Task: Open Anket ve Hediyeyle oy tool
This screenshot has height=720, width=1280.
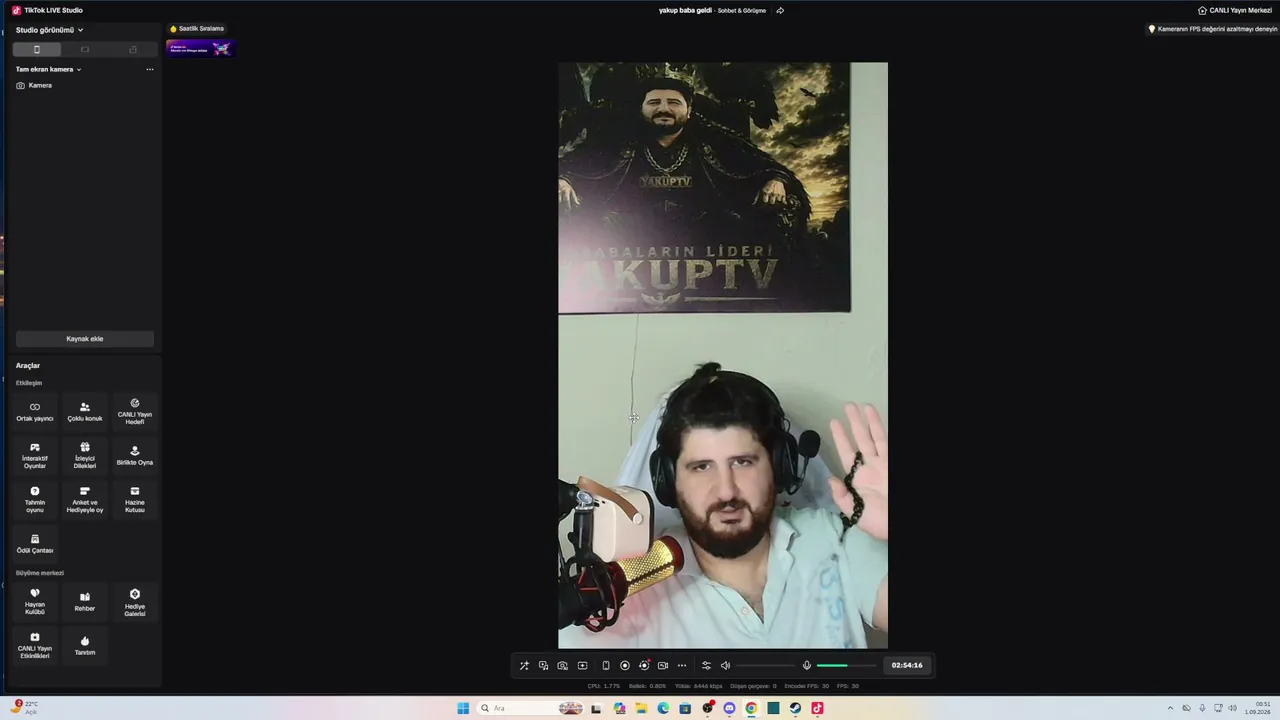Action: click(85, 499)
